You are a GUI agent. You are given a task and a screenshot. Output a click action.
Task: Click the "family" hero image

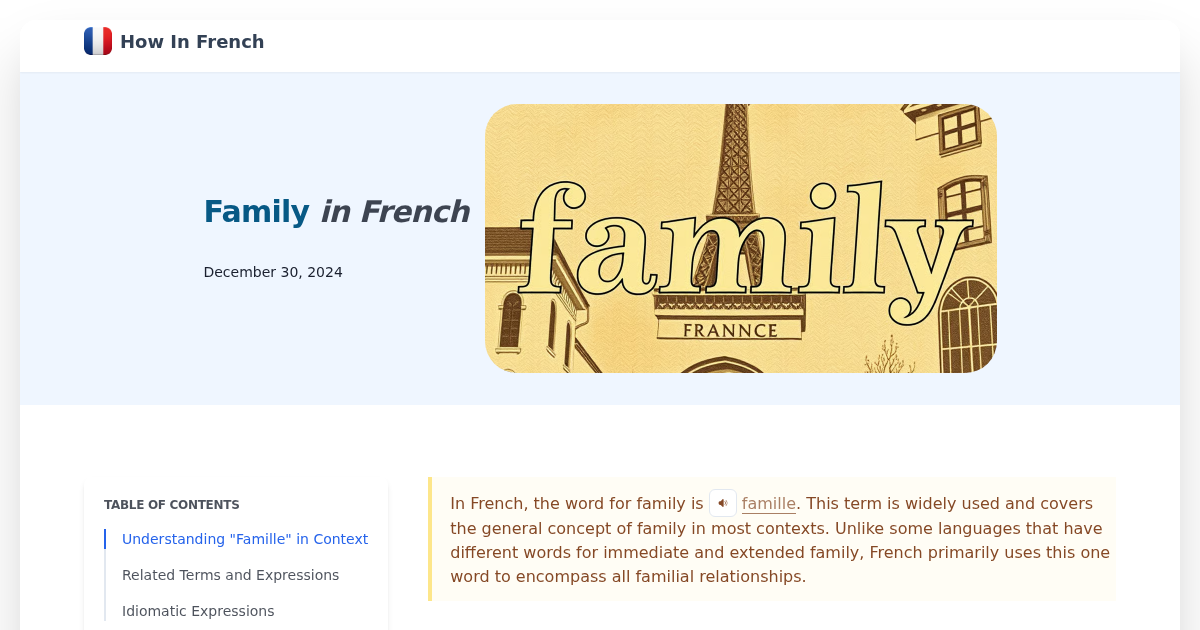coord(740,239)
